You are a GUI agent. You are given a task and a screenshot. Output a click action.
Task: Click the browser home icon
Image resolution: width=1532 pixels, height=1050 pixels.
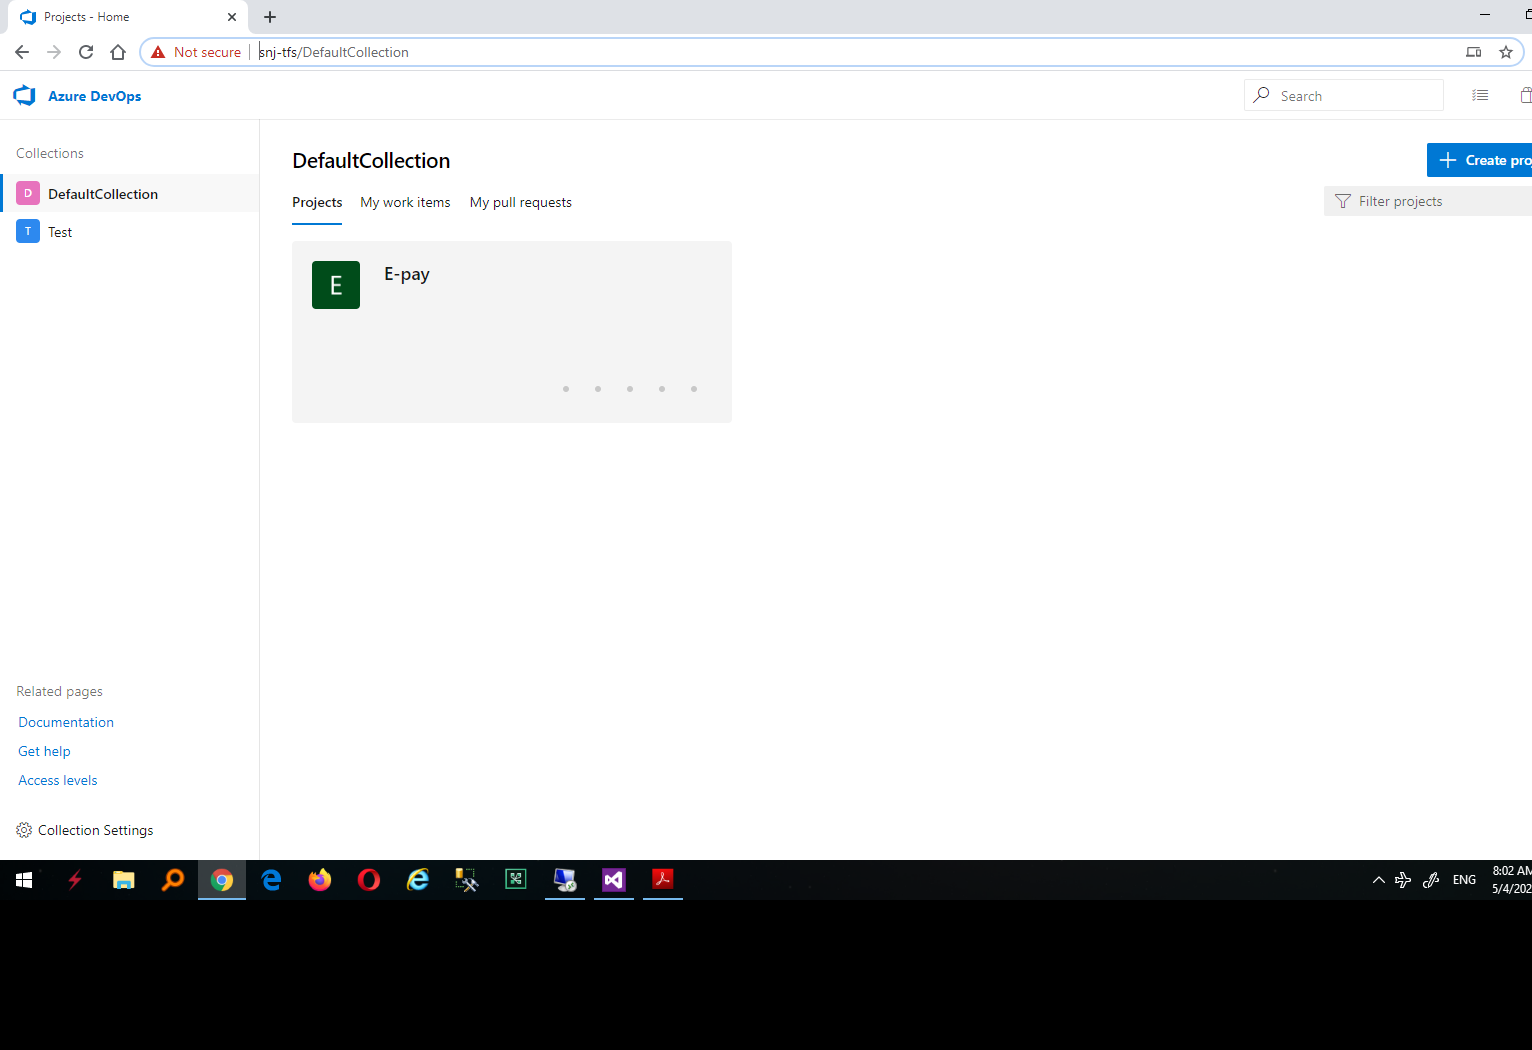coord(118,52)
